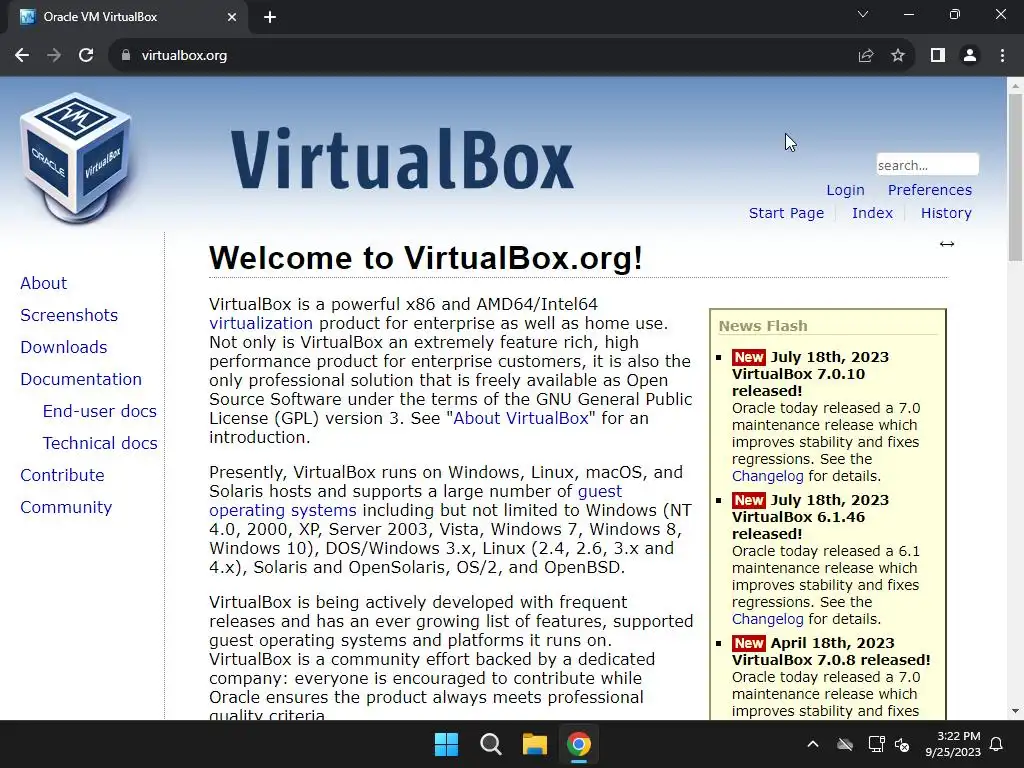Click the News Flash heading
This screenshot has height=768, width=1024.
[x=763, y=326]
